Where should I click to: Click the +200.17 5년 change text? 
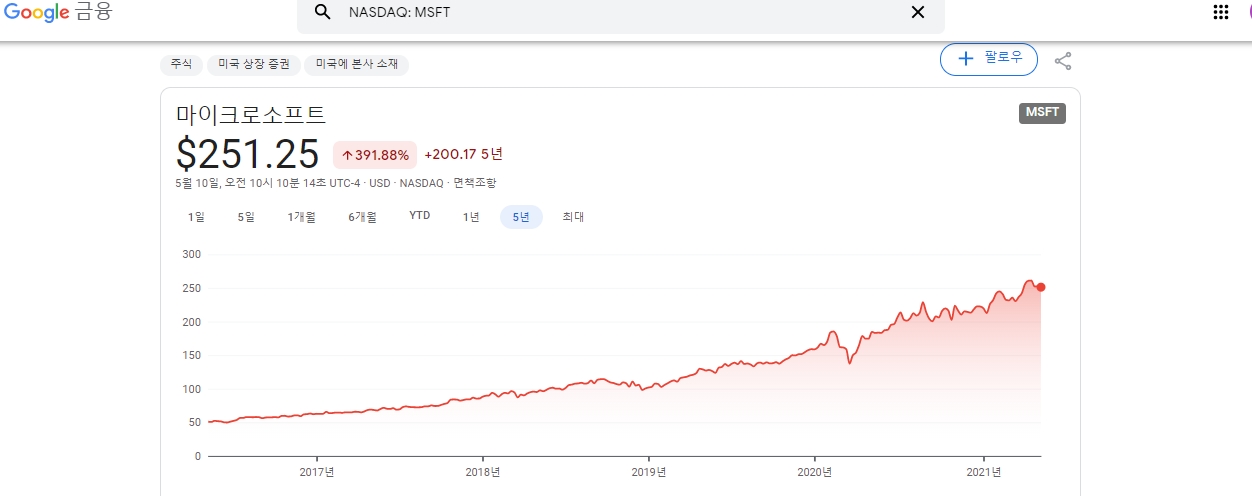tap(463, 154)
